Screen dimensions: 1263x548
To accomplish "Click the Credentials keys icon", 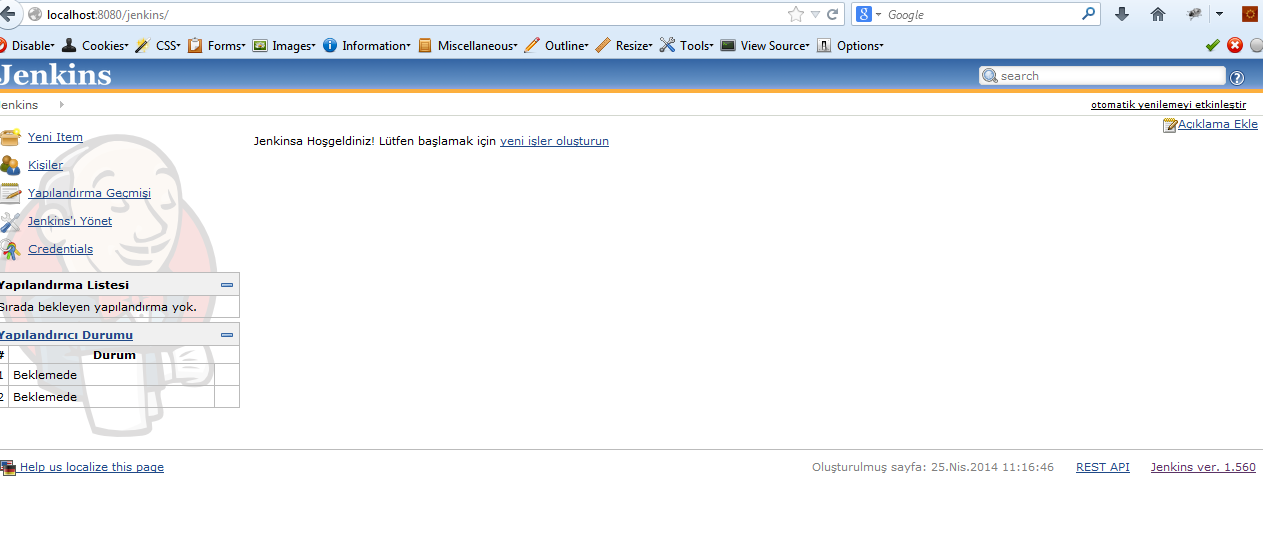I will [x=10, y=249].
